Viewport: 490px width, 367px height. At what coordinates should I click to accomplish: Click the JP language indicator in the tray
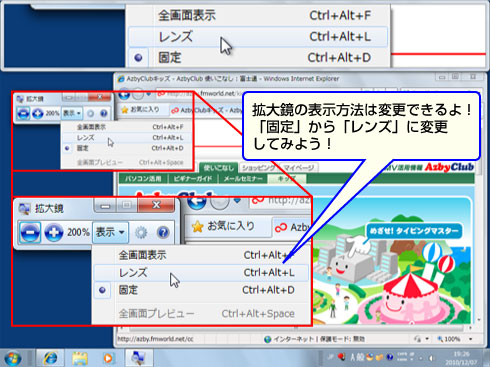click(x=330, y=357)
